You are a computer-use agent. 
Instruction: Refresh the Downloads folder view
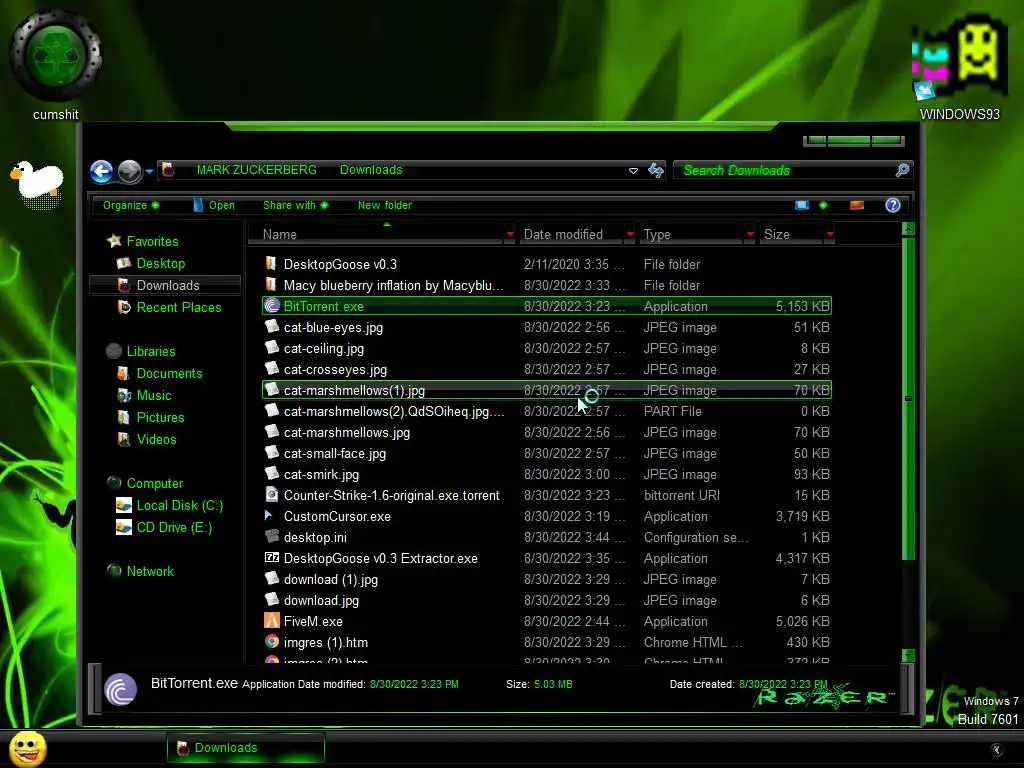(x=656, y=170)
